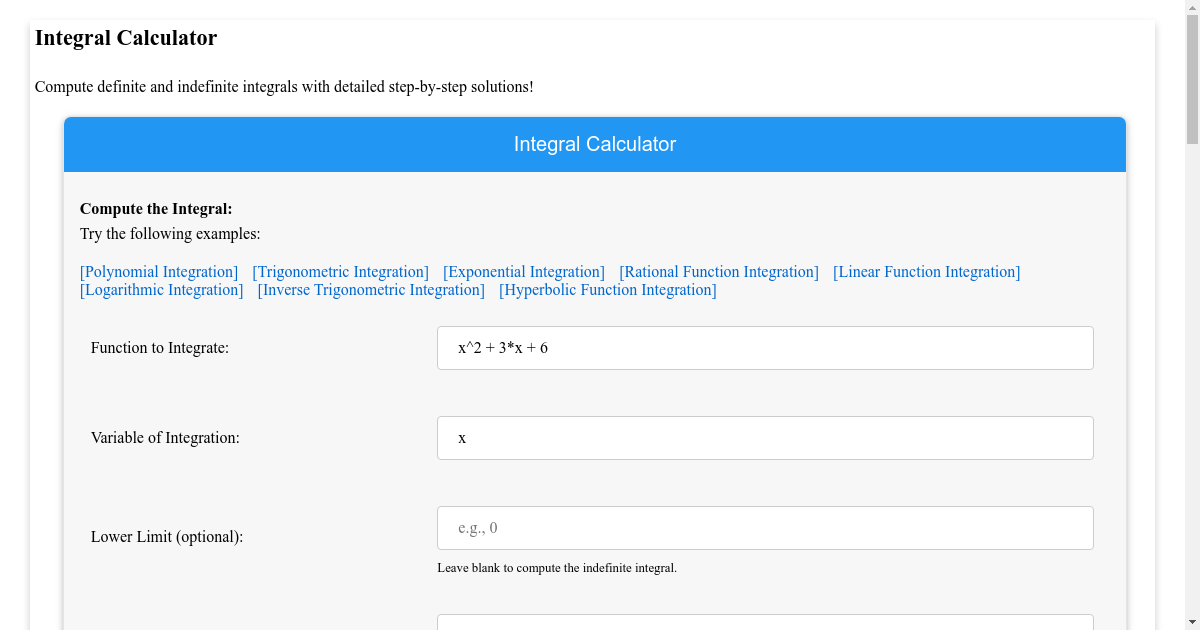Click the indefinite integral helper text
The image size is (1200, 630).
tap(555, 567)
